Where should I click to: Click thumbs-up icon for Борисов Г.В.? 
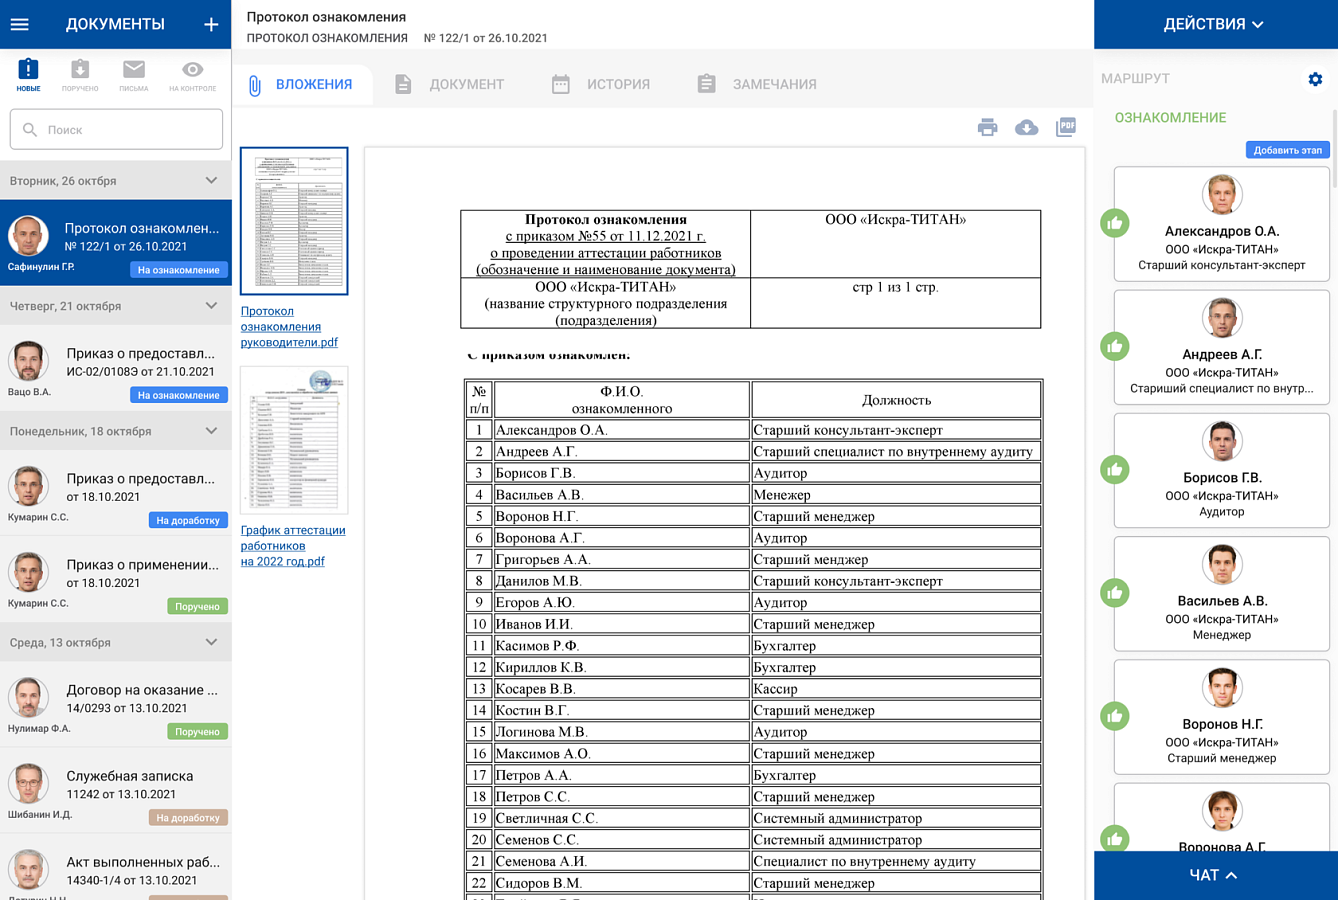1115,470
